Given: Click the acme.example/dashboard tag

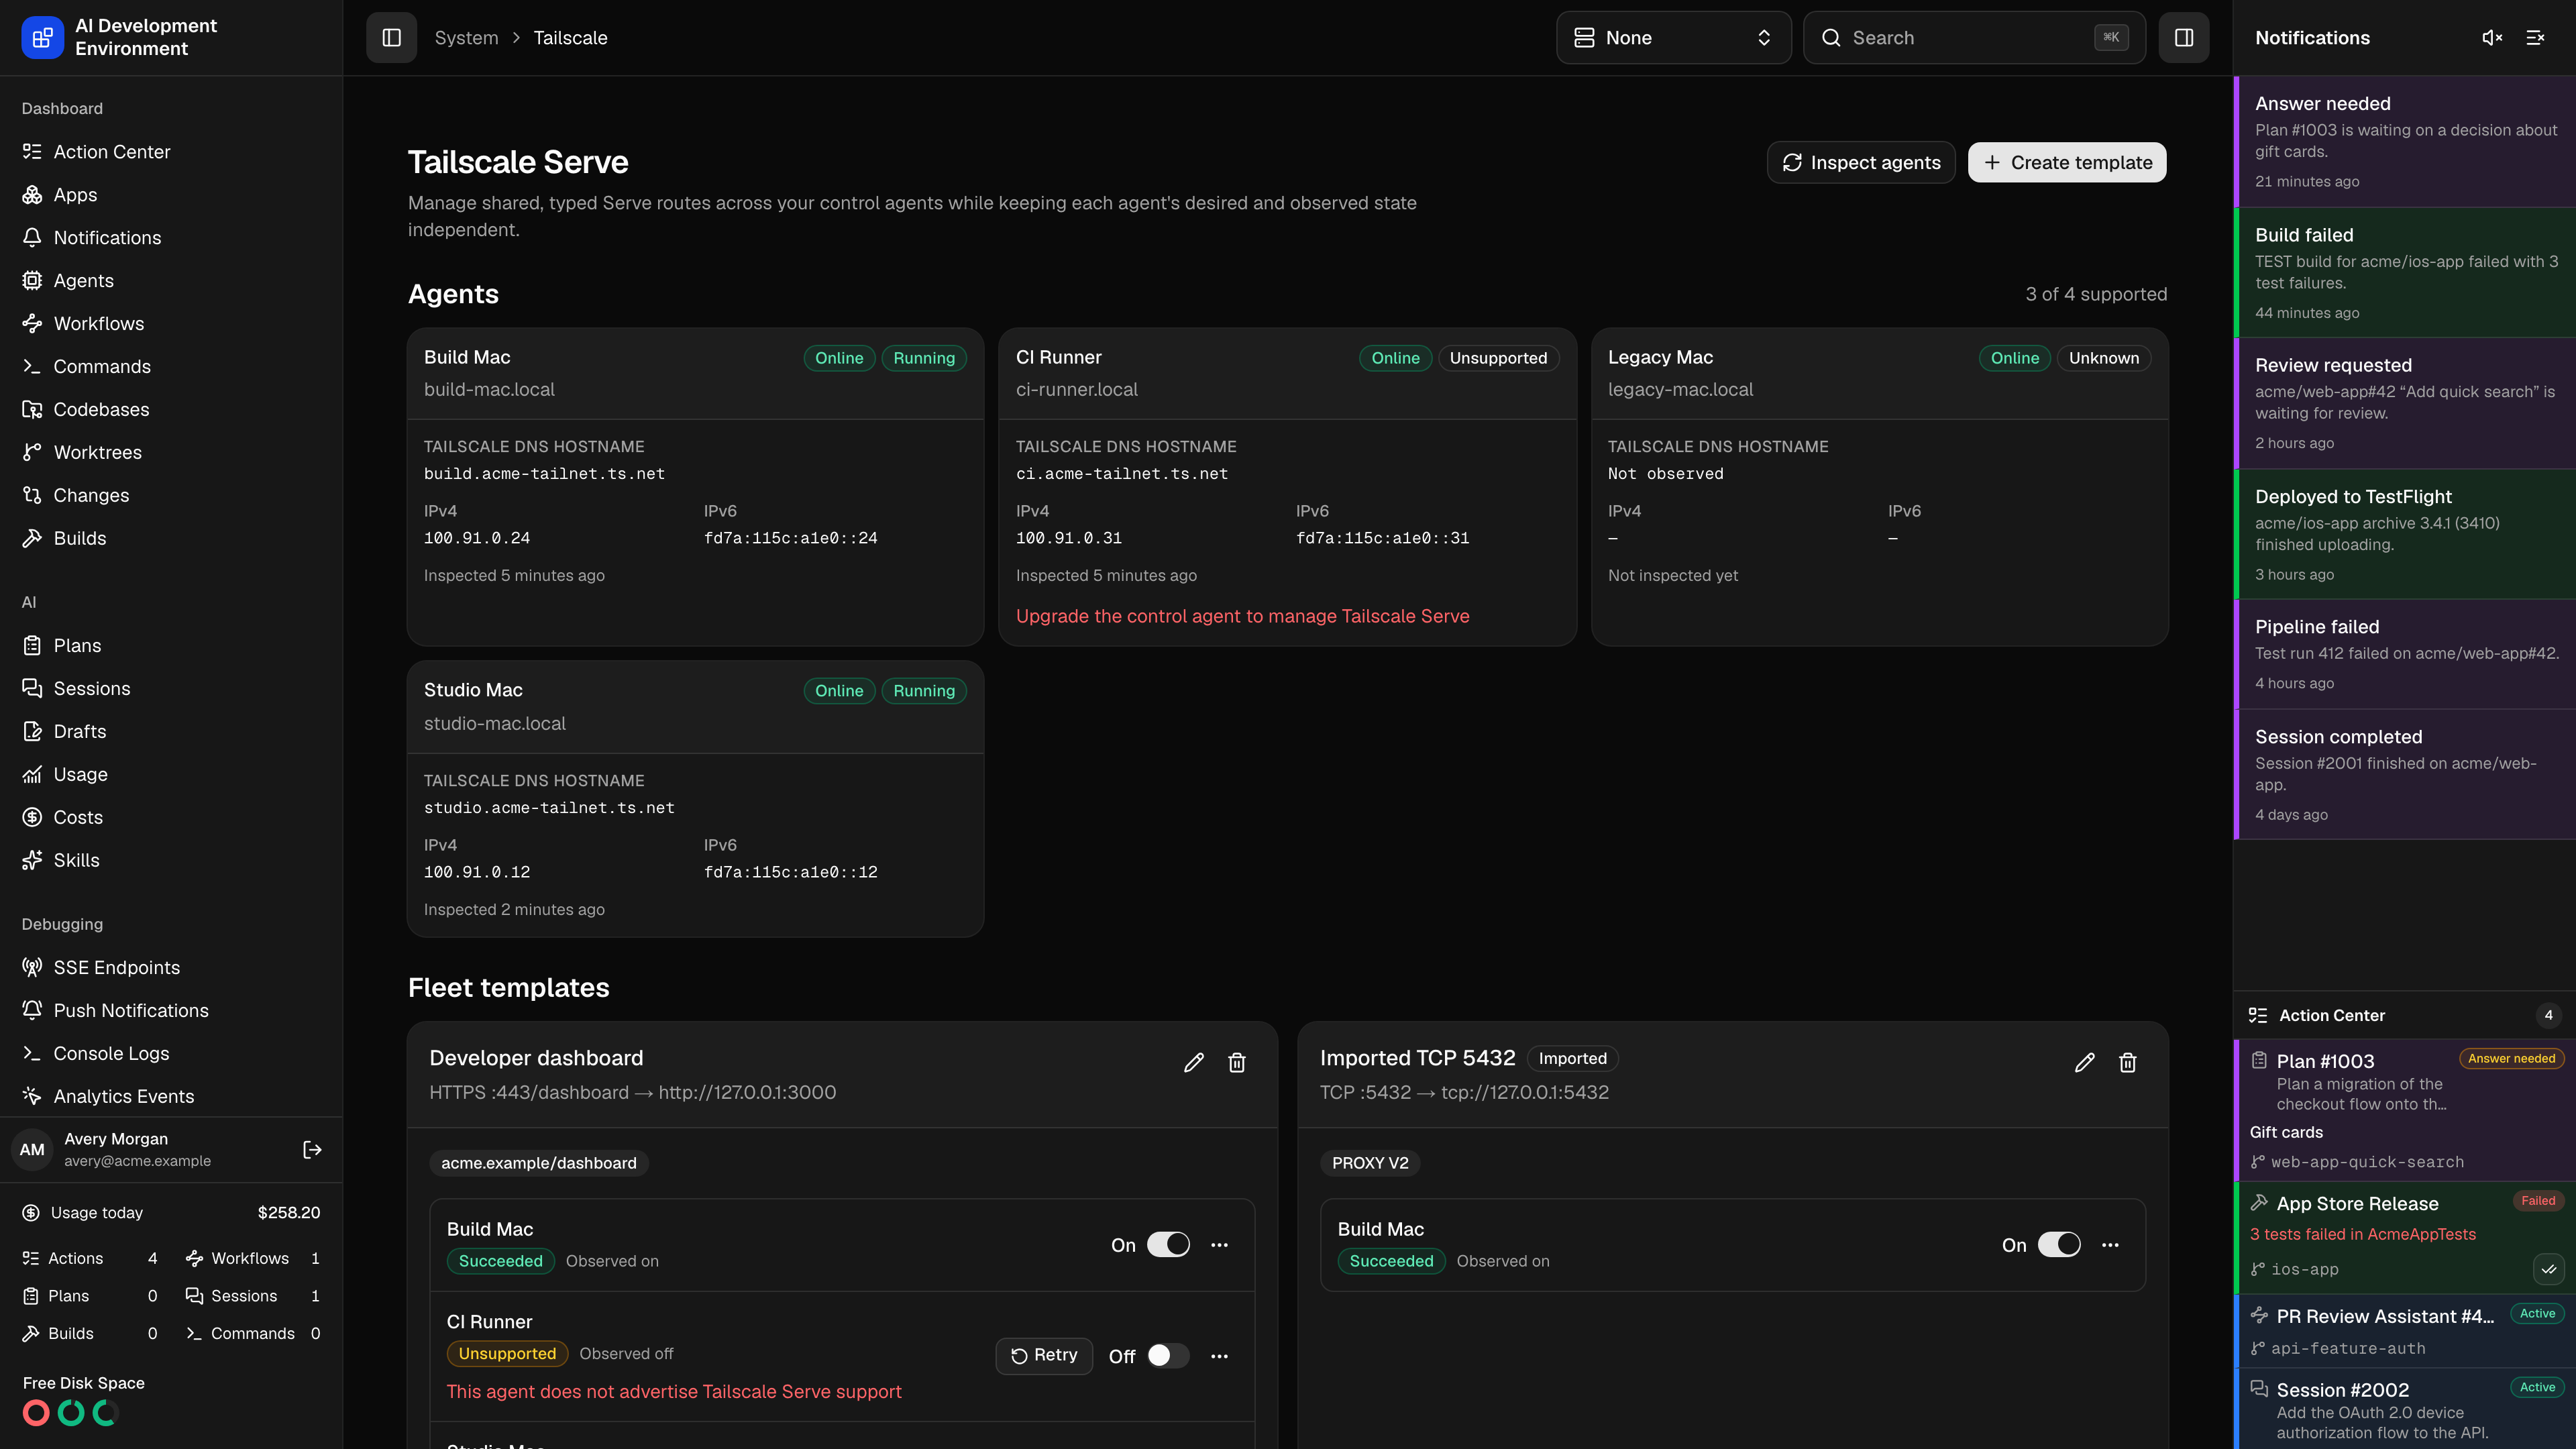Looking at the screenshot, I should pyautogui.click(x=539, y=1163).
